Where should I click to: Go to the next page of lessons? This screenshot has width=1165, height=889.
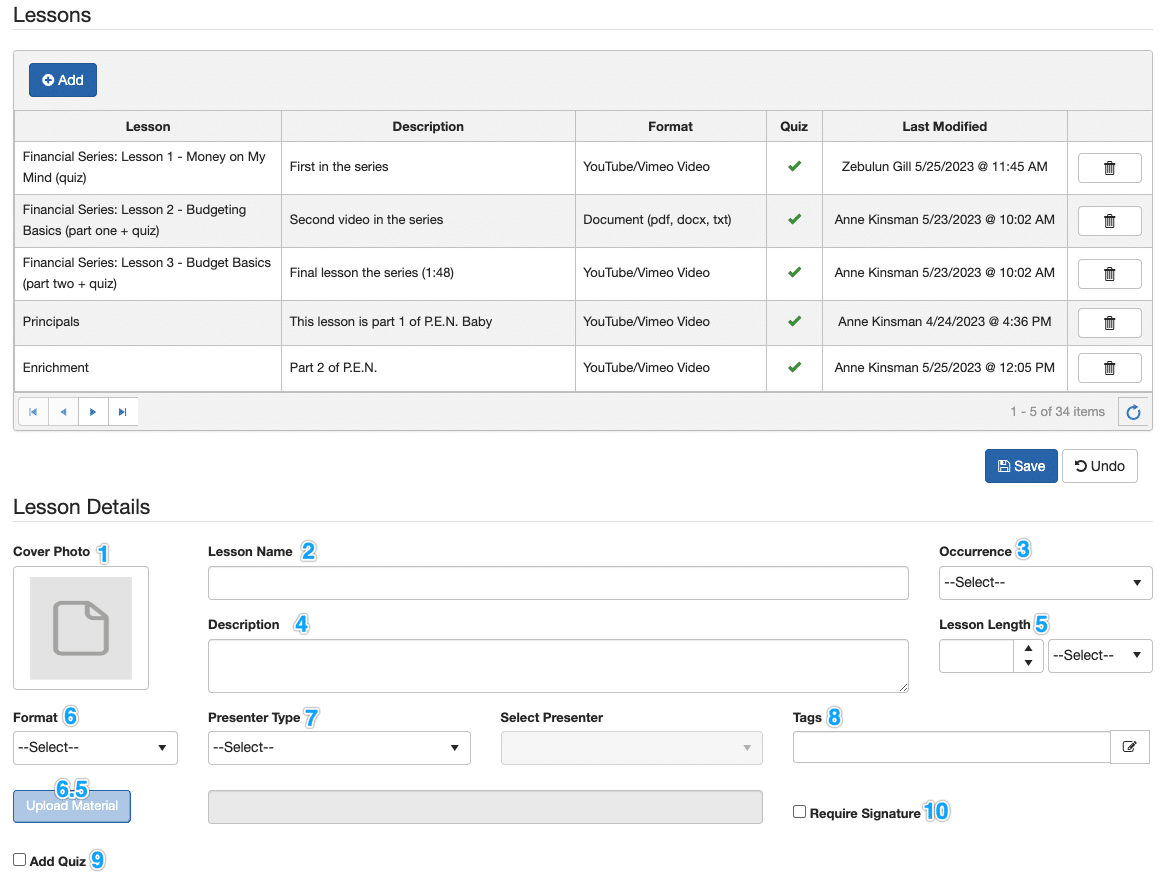(93, 412)
